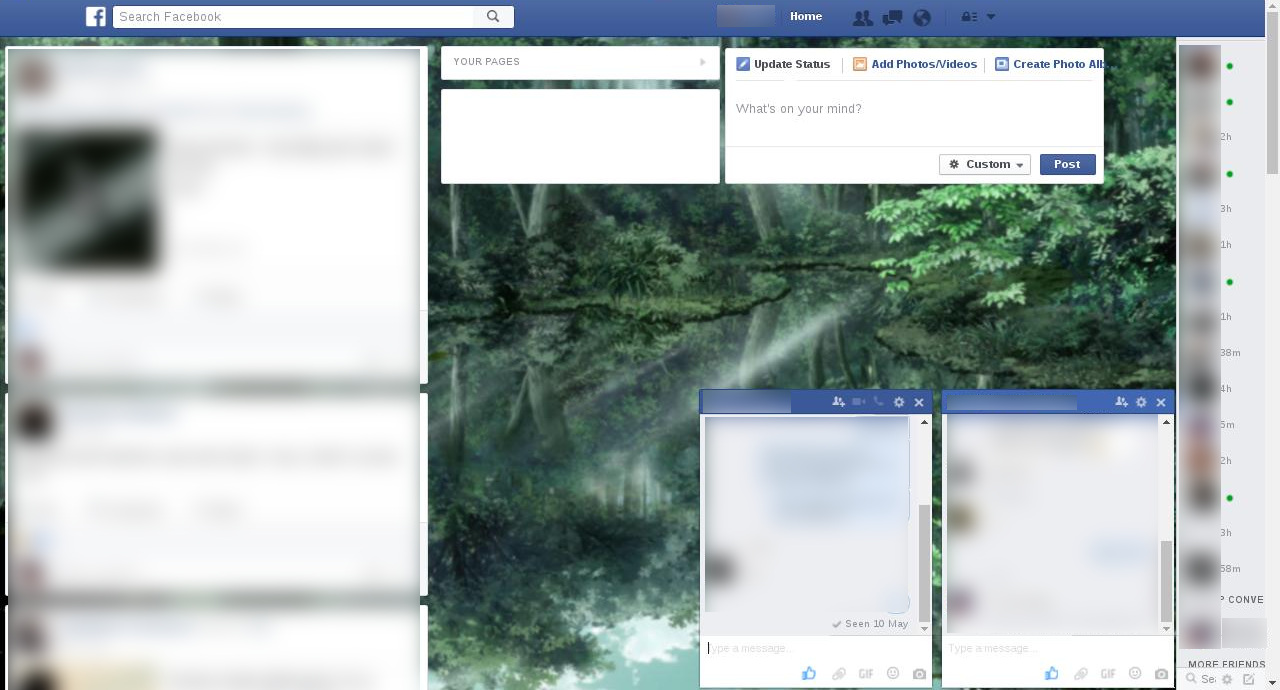The width and height of the screenshot is (1280, 690).
Task: Open the chat contact showing 58m
Action: [x=1221, y=569]
